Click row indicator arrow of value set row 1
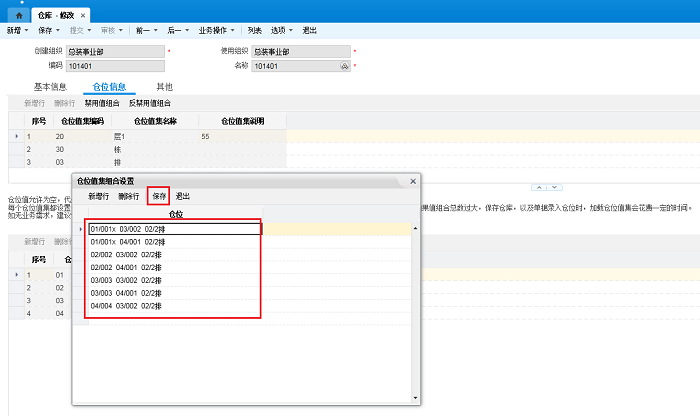 pos(17,136)
